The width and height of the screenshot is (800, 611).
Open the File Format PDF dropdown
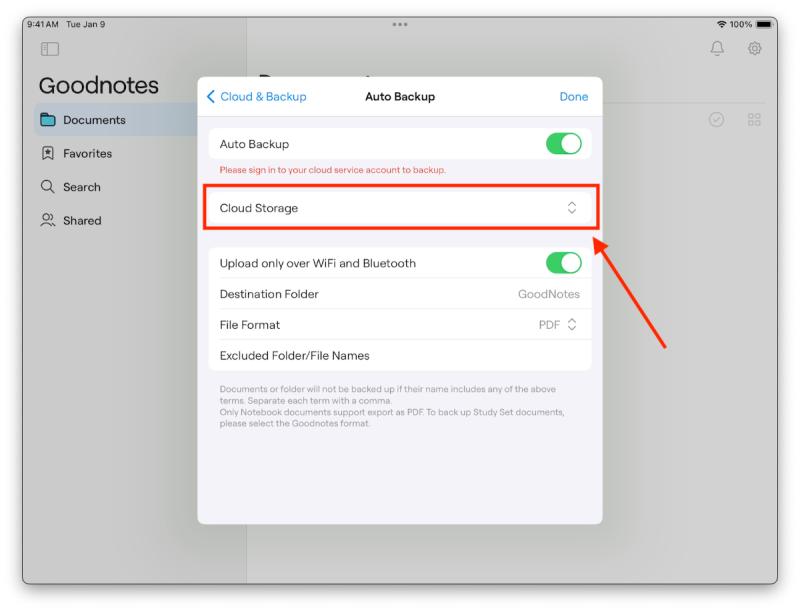[x=558, y=325]
